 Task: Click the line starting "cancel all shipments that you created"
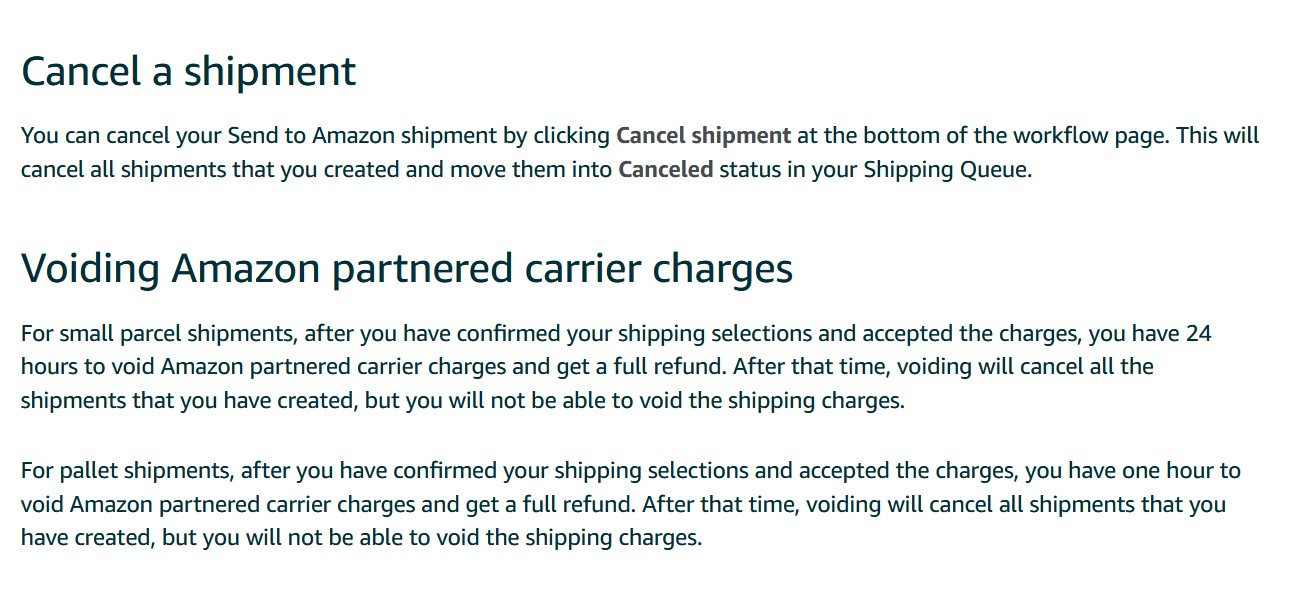point(526,169)
